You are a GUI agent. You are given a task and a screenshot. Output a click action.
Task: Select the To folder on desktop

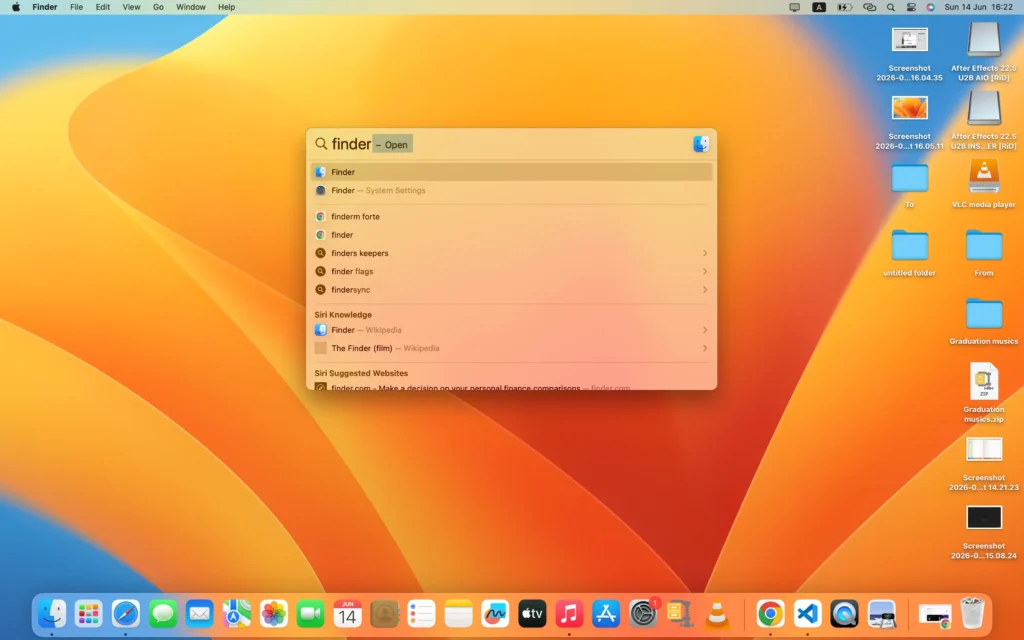click(x=909, y=185)
